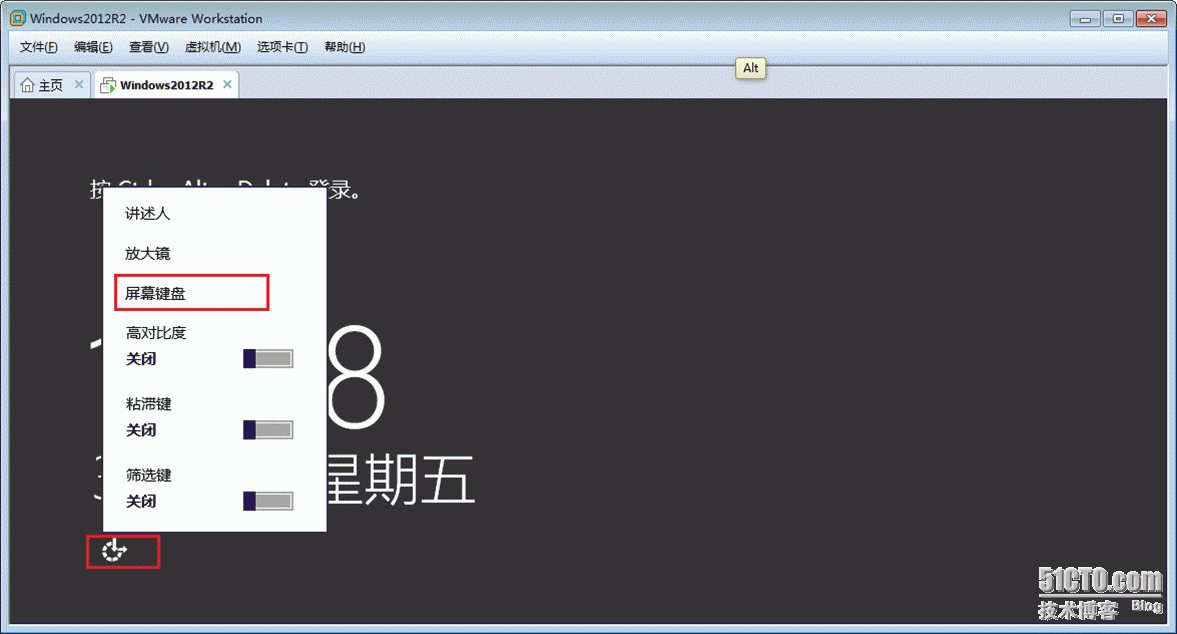The width and height of the screenshot is (1177, 634).
Task: Select the Windows2012R2 tab
Action: (x=162, y=85)
